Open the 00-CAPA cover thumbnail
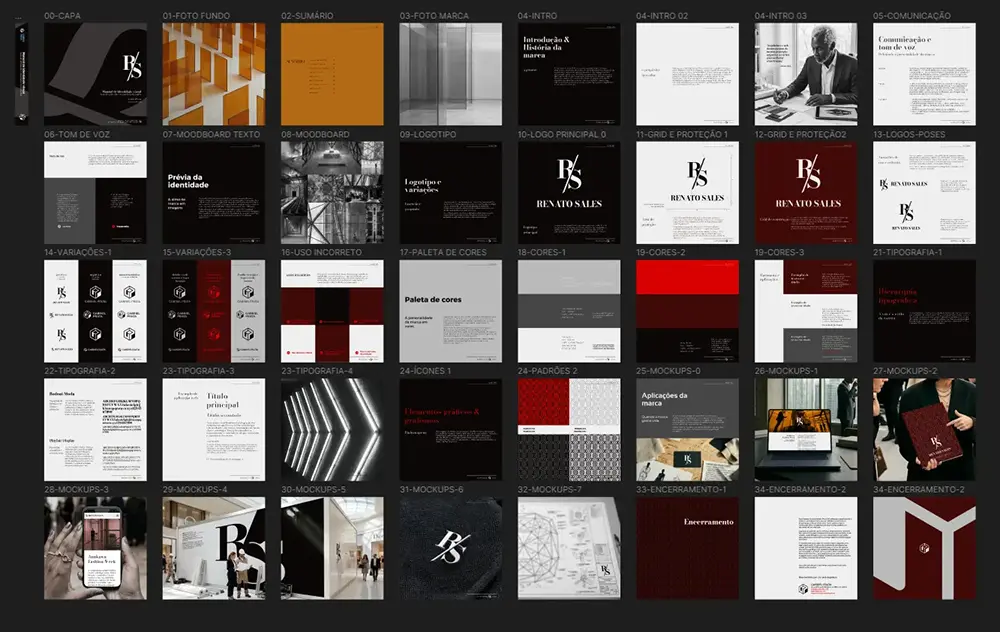The image size is (1000, 632). point(95,74)
